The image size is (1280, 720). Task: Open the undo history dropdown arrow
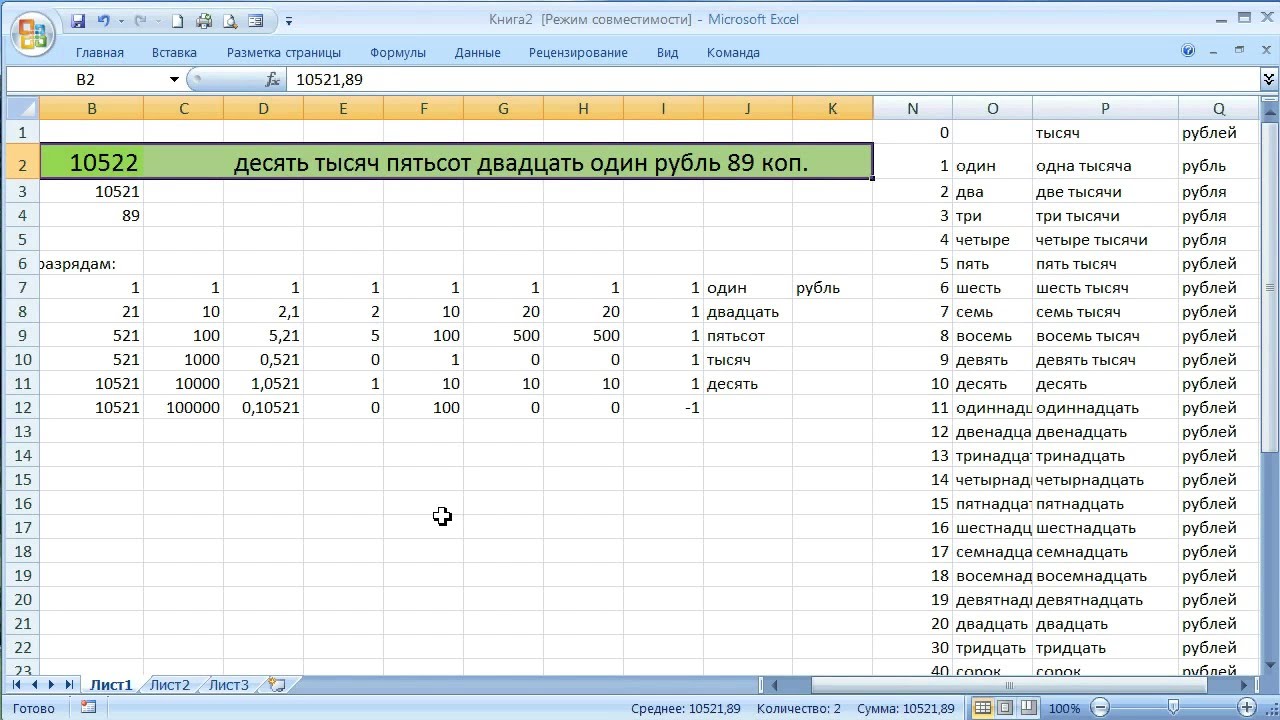click(121, 20)
